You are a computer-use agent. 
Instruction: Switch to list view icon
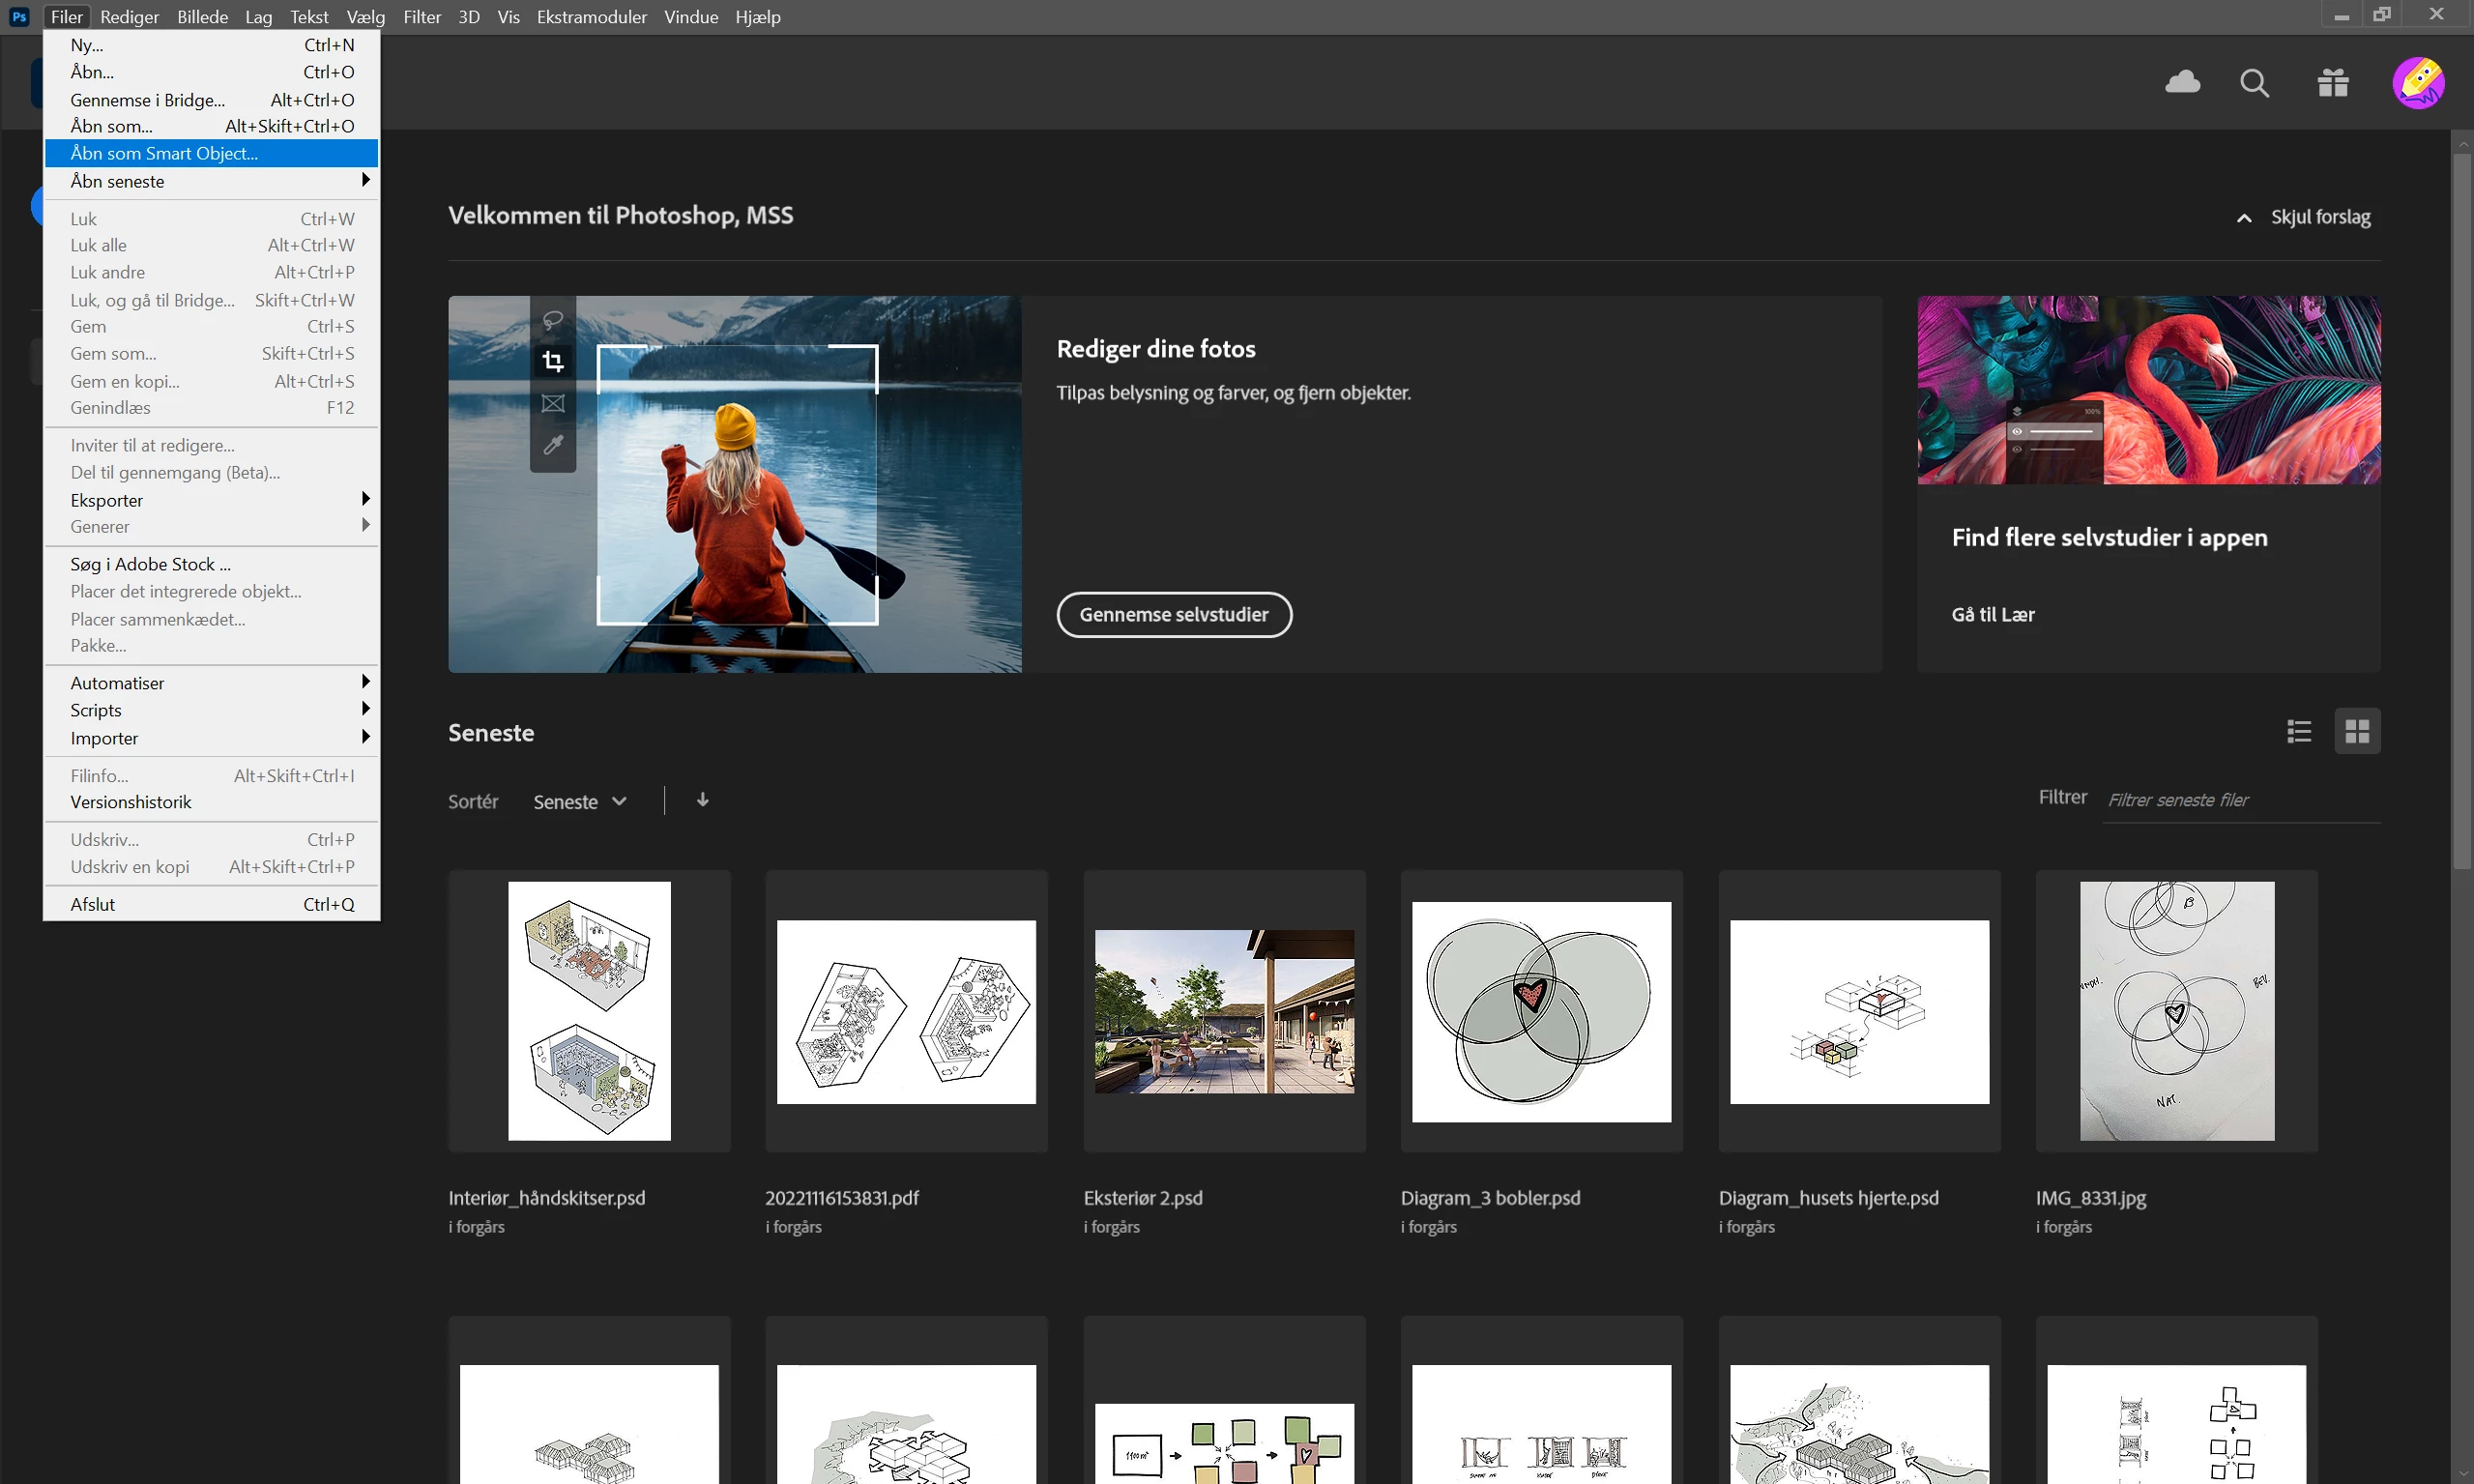2298,731
